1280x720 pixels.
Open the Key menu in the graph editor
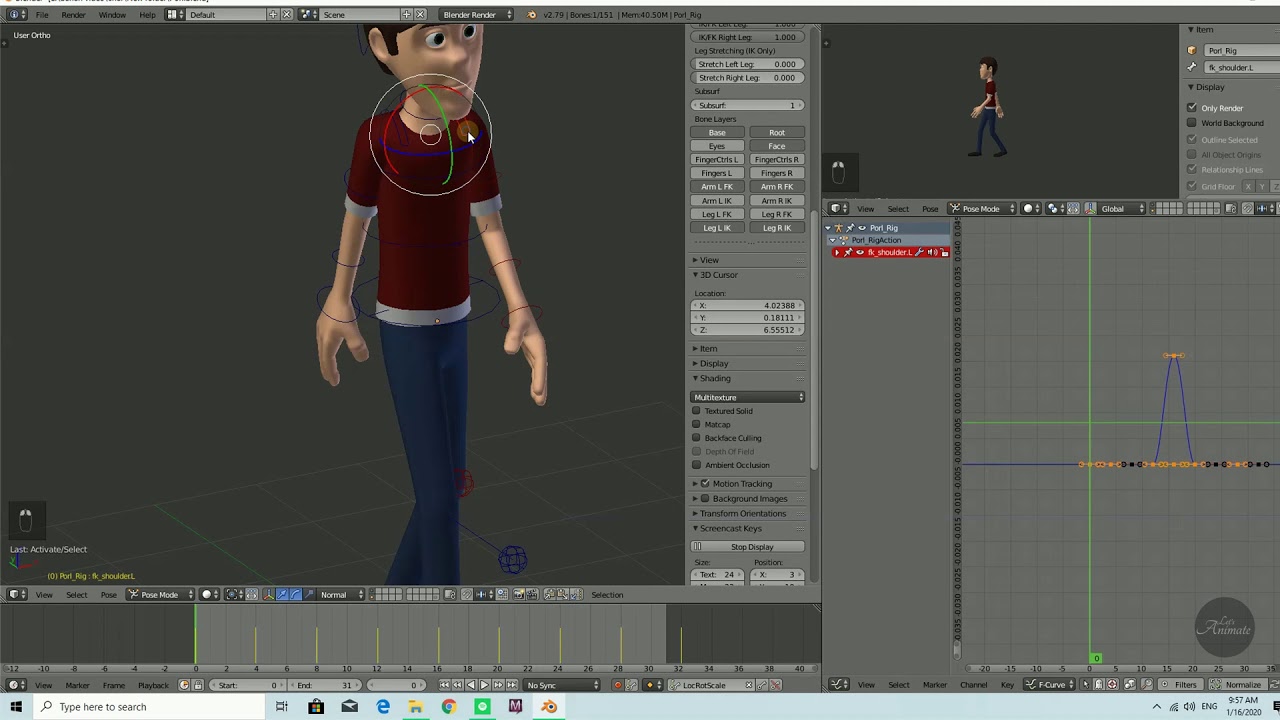(1007, 685)
